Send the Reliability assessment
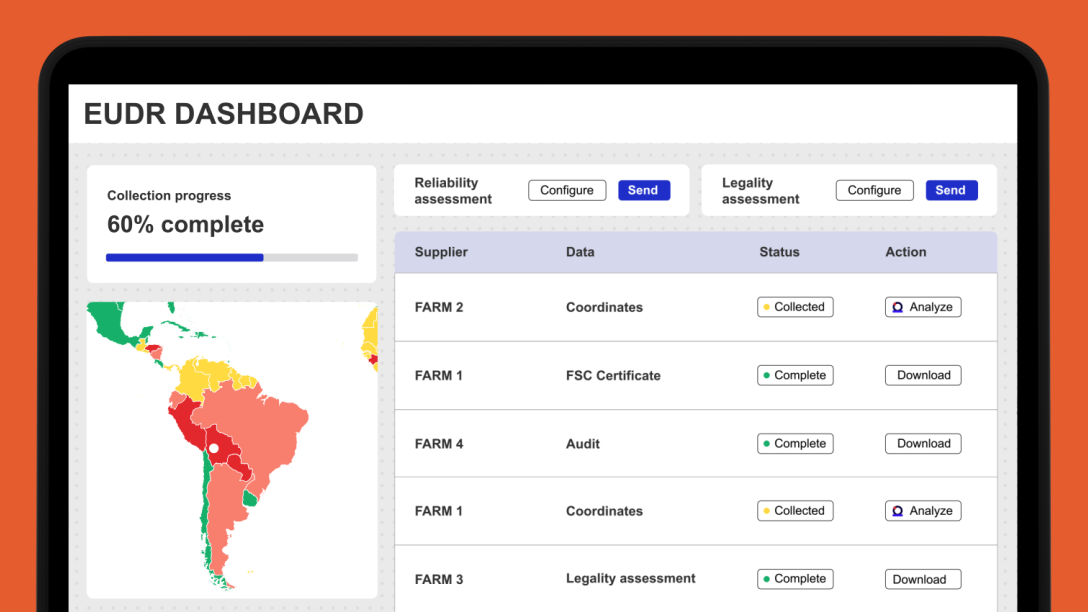Viewport: 1088px width, 612px height. click(x=644, y=190)
